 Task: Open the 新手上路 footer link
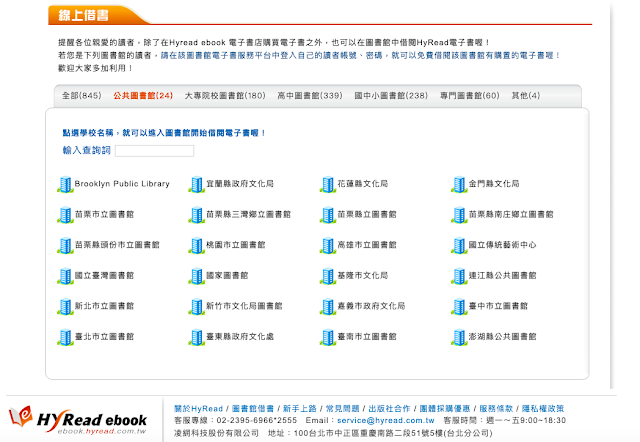pyautogui.click(x=300, y=409)
